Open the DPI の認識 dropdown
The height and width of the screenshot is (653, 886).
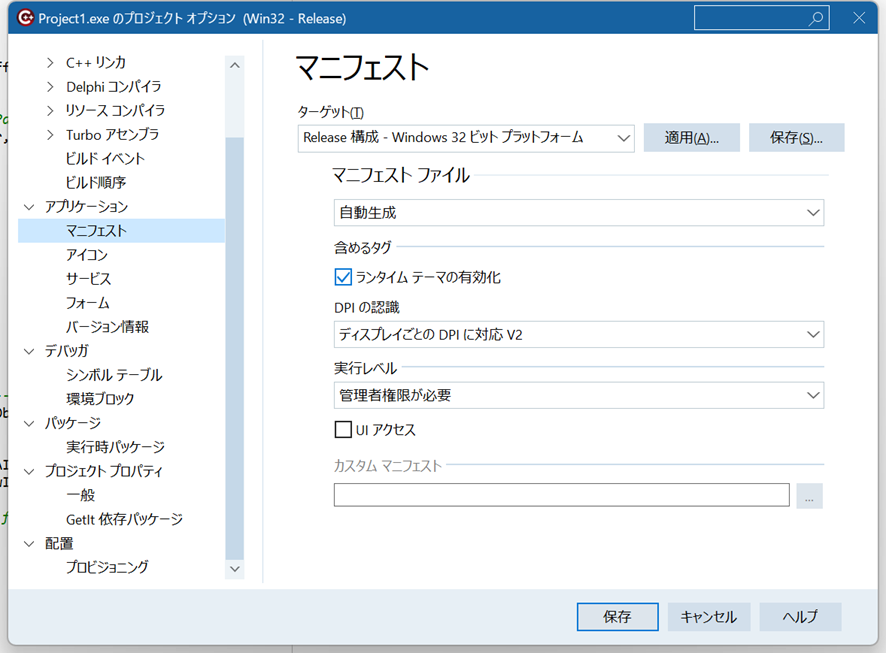coord(578,335)
